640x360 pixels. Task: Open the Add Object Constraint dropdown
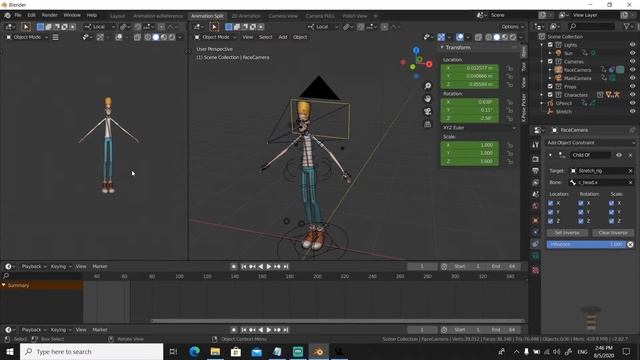point(591,143)
